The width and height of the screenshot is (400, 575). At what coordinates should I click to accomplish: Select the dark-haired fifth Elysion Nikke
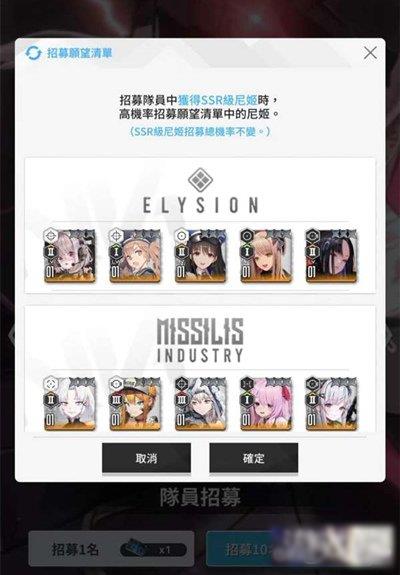(x=331, y=256)
